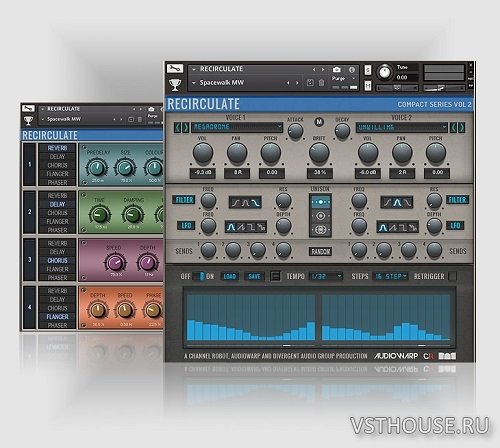The width and height of the screenshot is (500, 448).
Task: Toggle the Voice 2 FILTER button
Action: click(457, 200)
